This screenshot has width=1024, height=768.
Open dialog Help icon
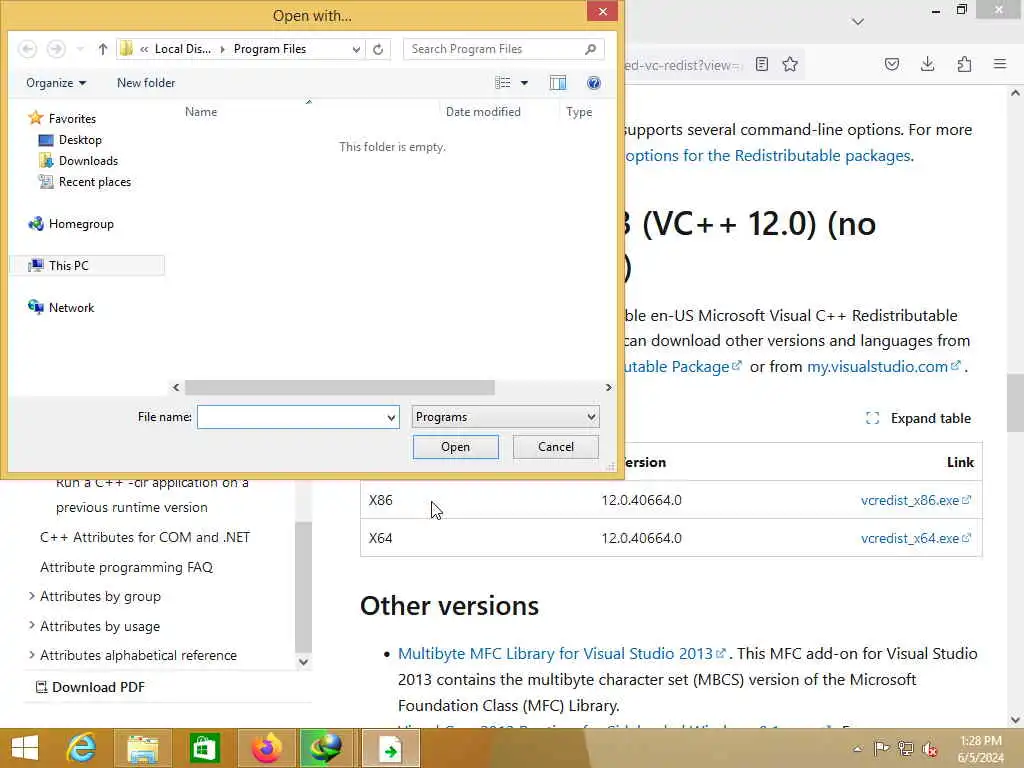point(594,83)
